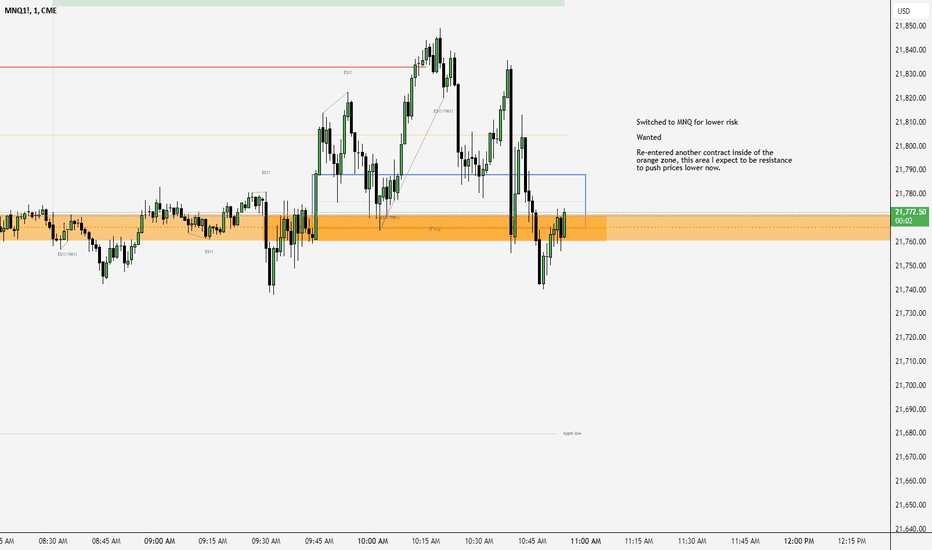
Task: Click the 10:30 AM time axis label
Action: [x=479, y=542]
